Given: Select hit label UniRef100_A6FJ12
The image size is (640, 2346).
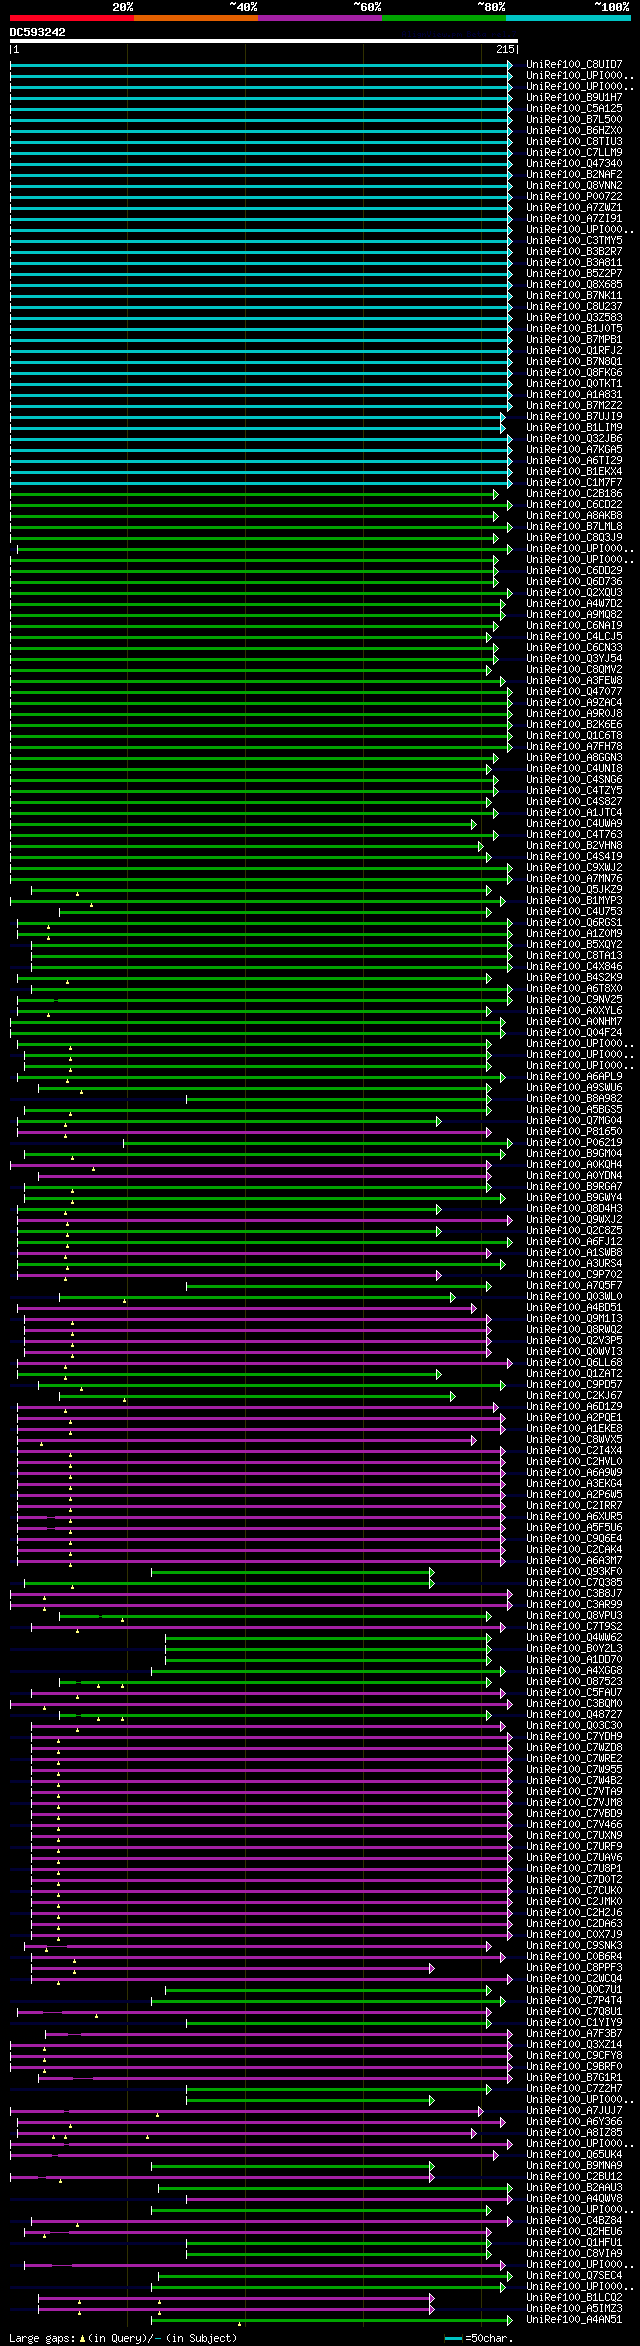Looking at the screenshot, I should 574,1242.
